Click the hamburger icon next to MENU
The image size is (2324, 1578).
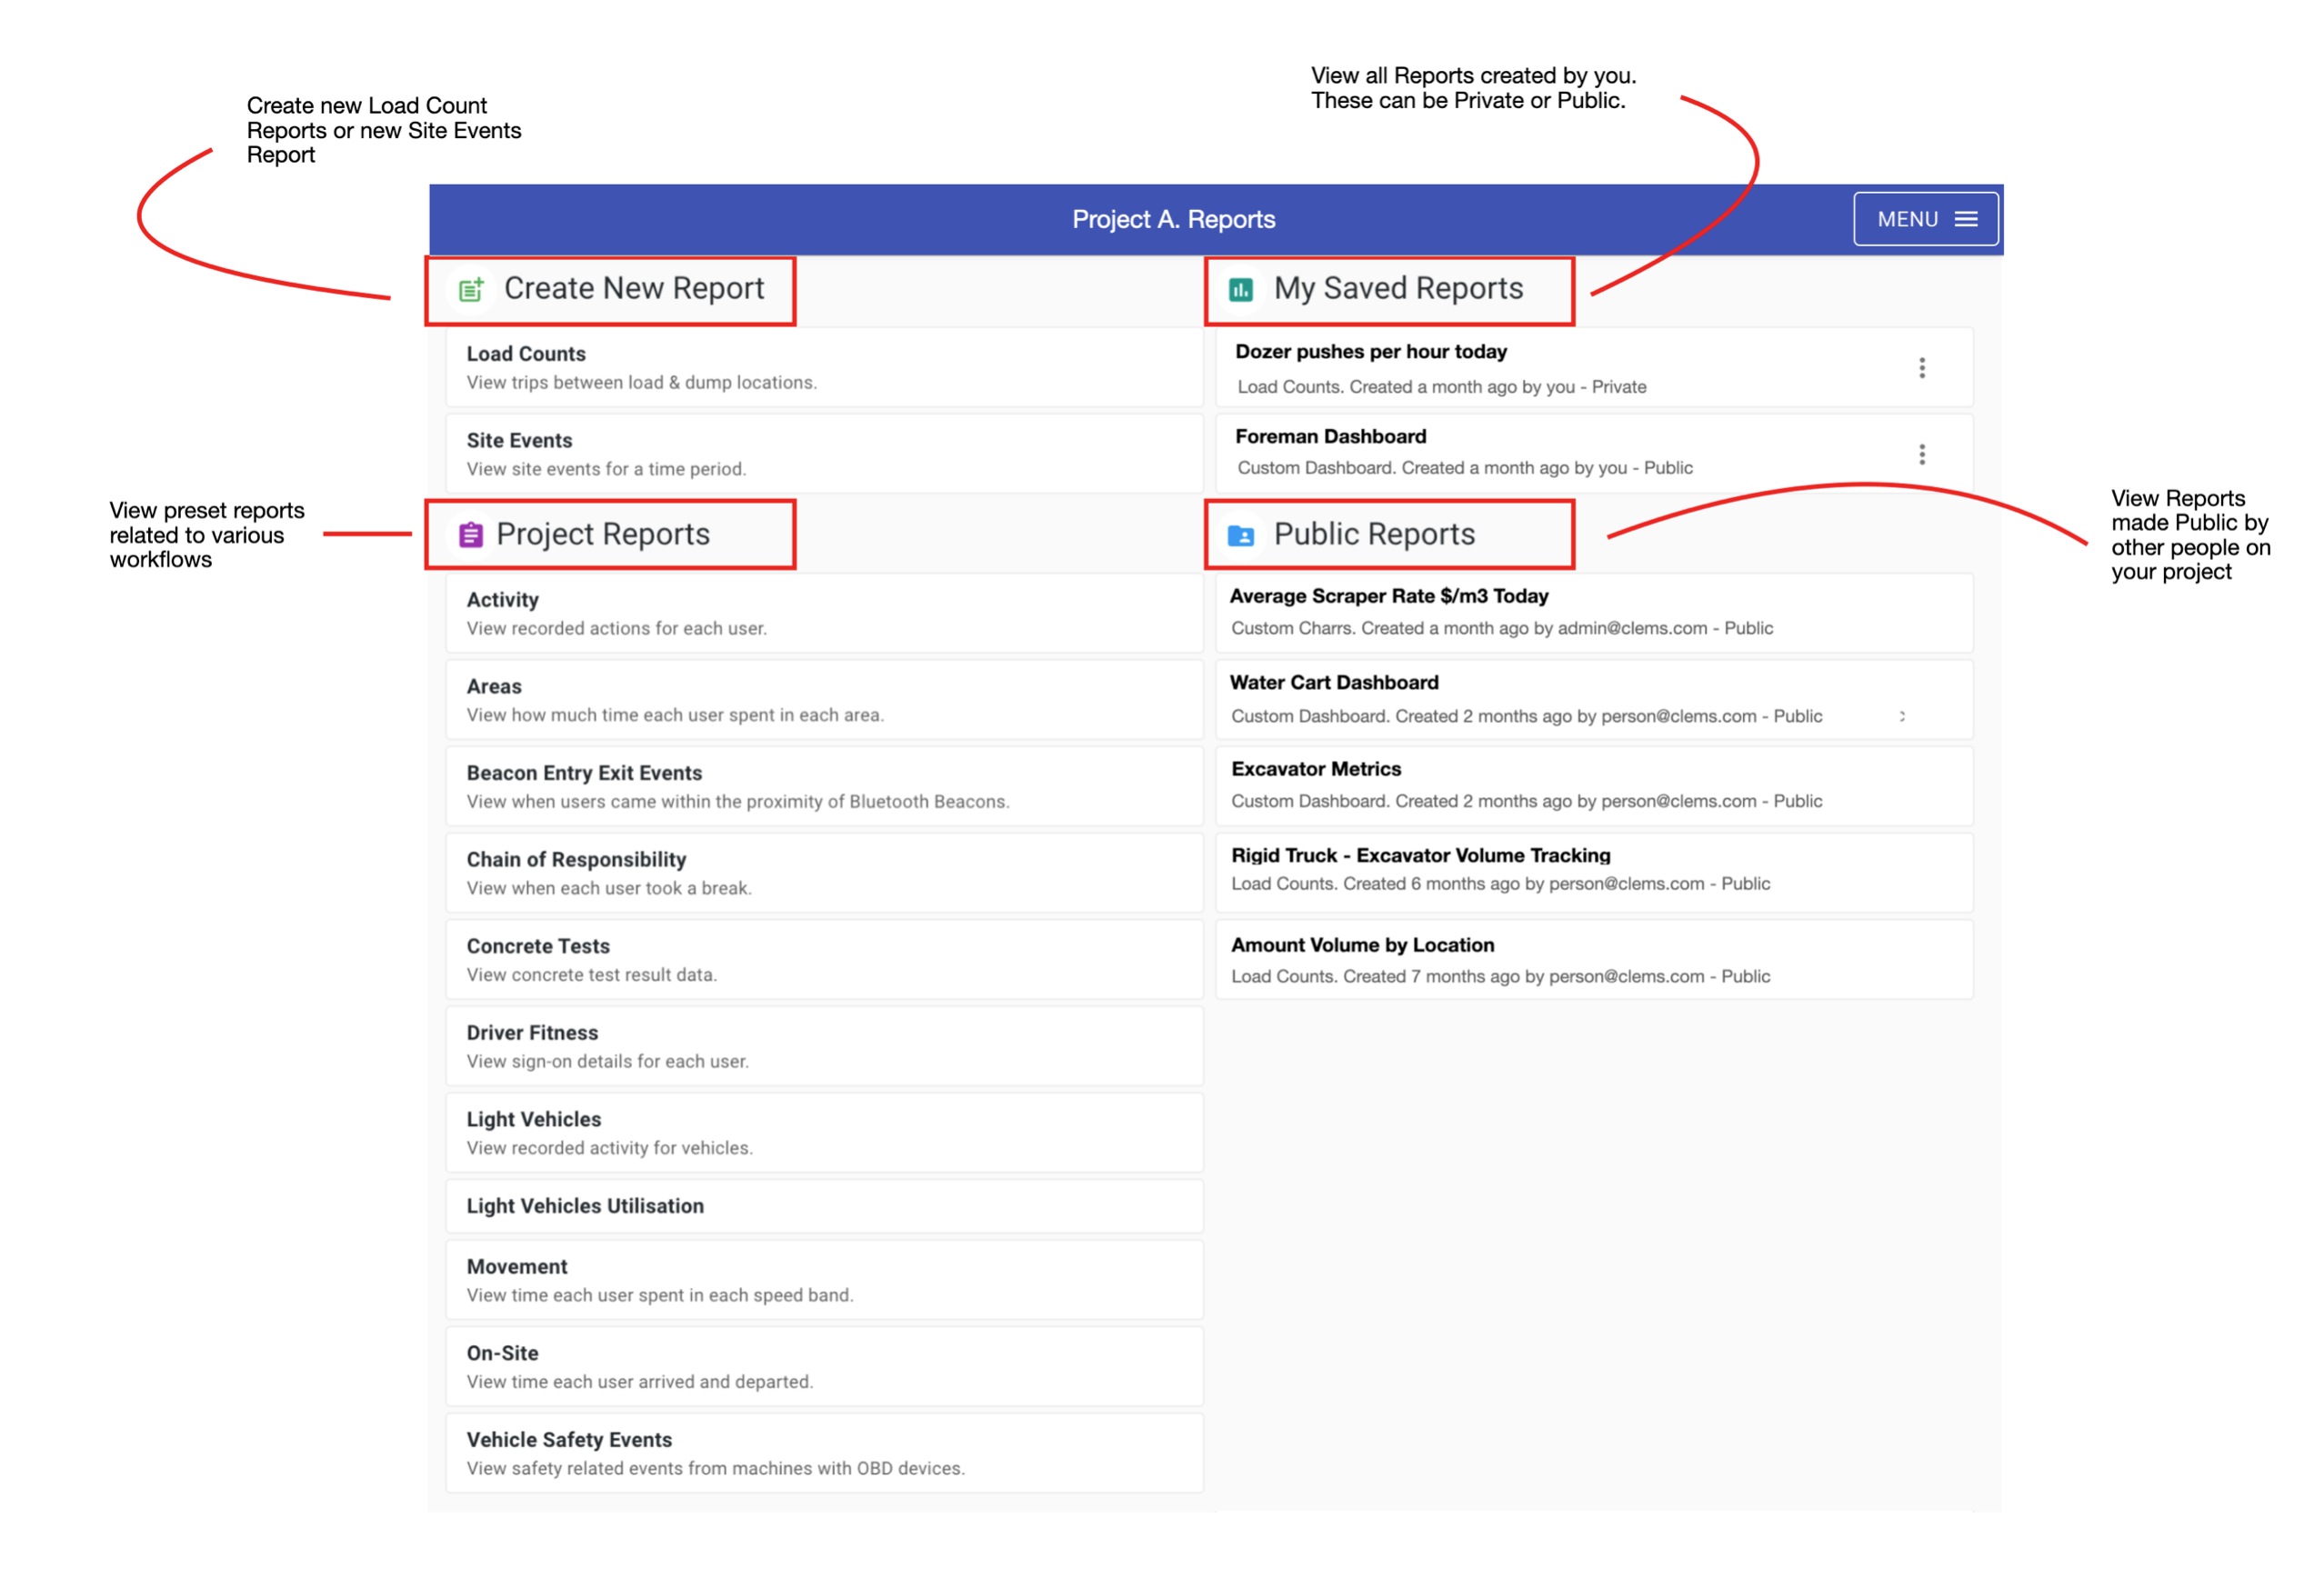tap(1964, 218)
